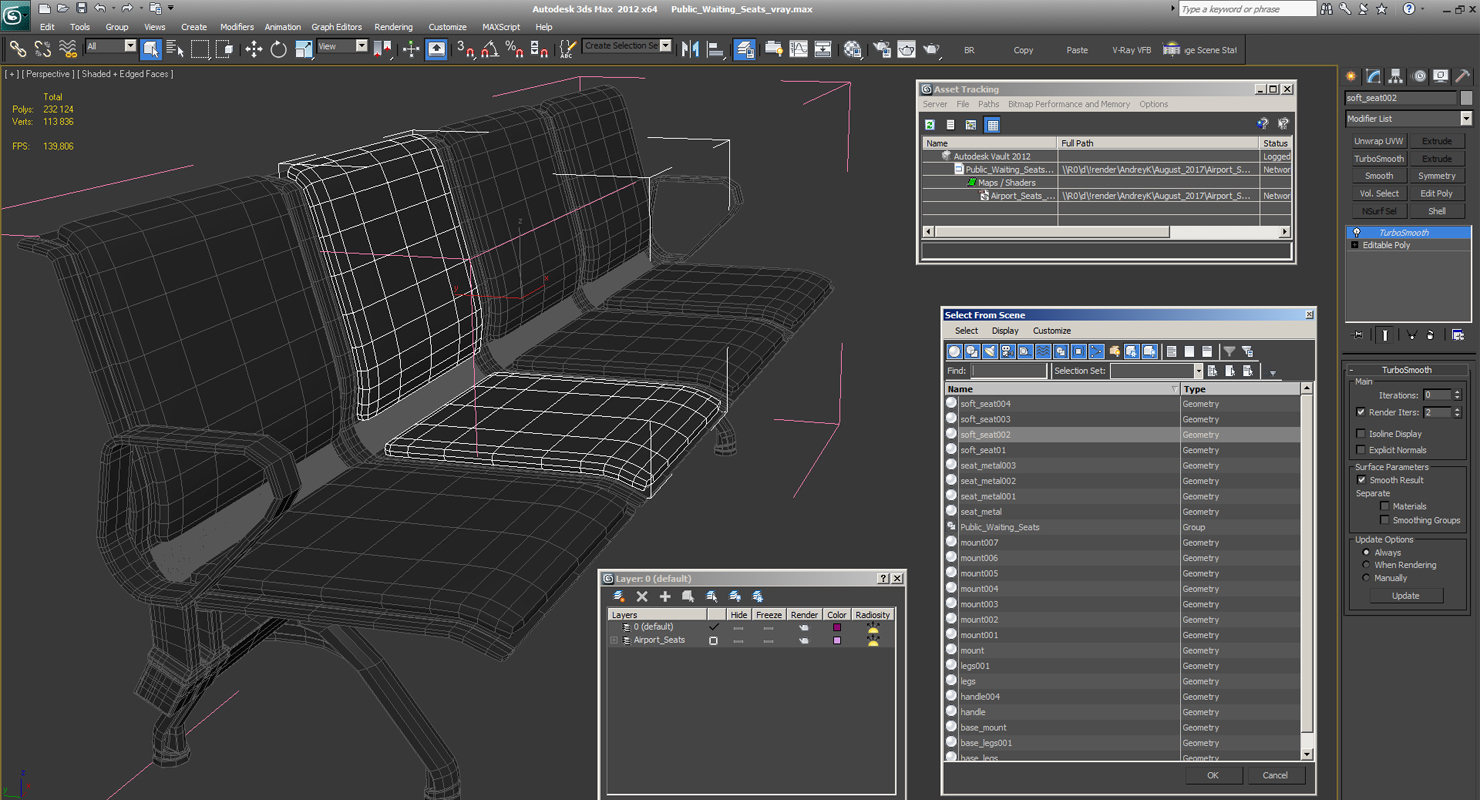Click the Render Production teapot icon

point(930,48)
